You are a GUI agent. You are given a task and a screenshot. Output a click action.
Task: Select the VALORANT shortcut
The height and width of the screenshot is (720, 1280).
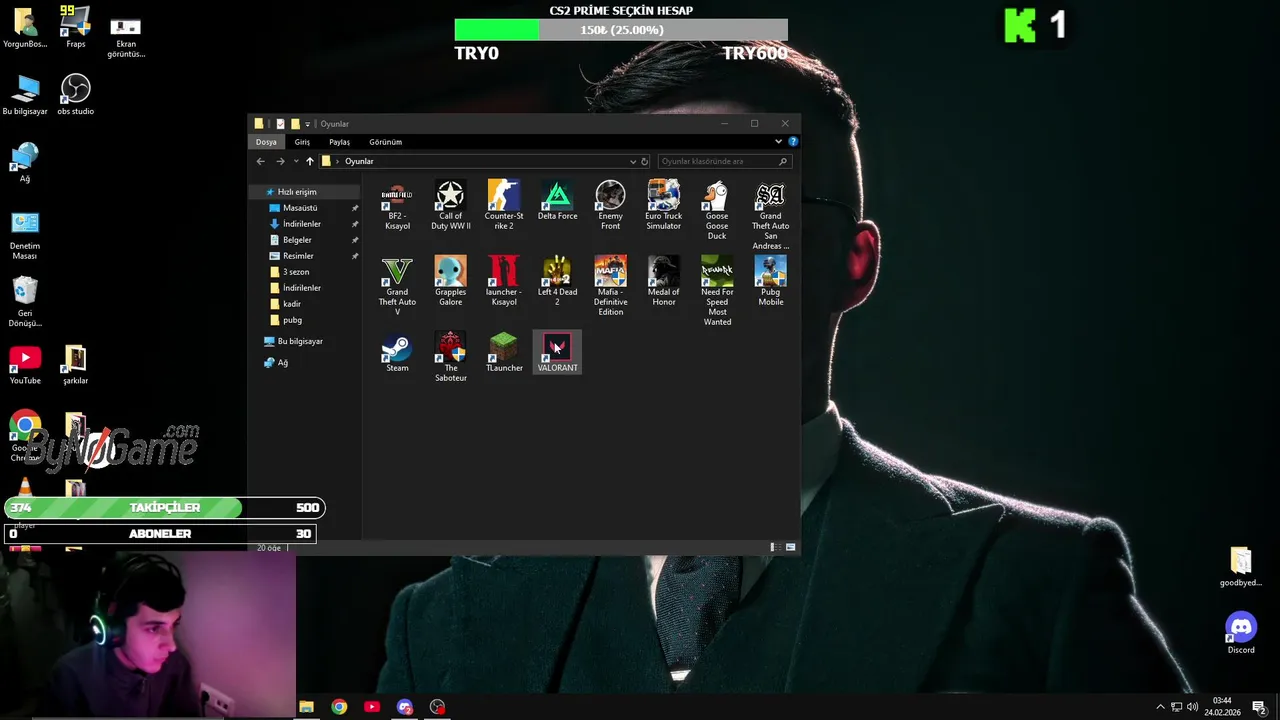click(x=557, y=353)
